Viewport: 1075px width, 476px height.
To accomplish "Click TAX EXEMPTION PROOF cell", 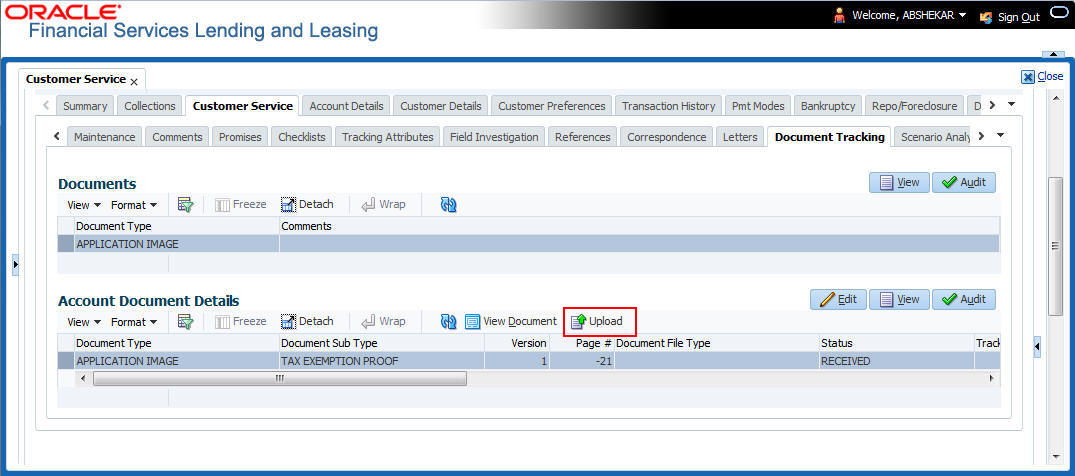I will click(382, 361).
